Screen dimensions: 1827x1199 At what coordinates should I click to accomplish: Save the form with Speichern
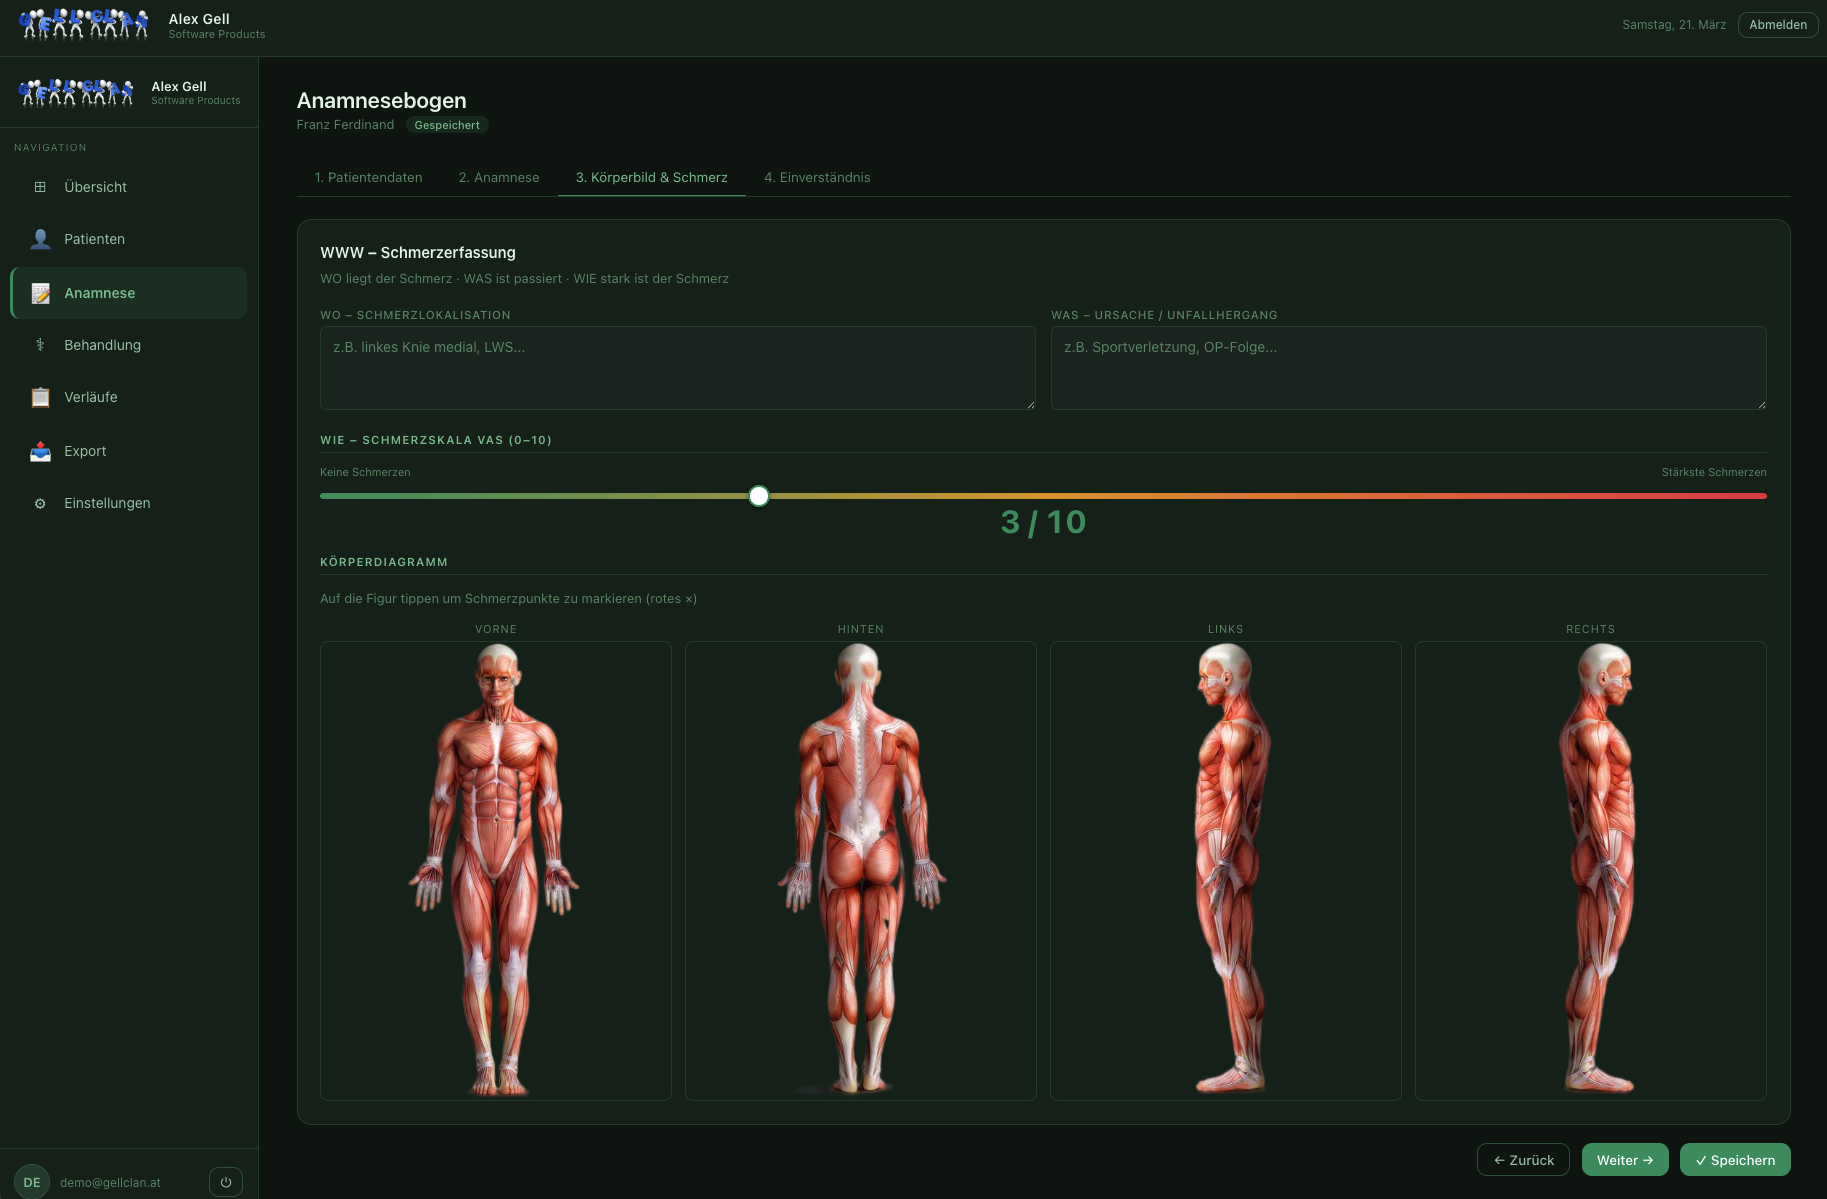1735,1160
